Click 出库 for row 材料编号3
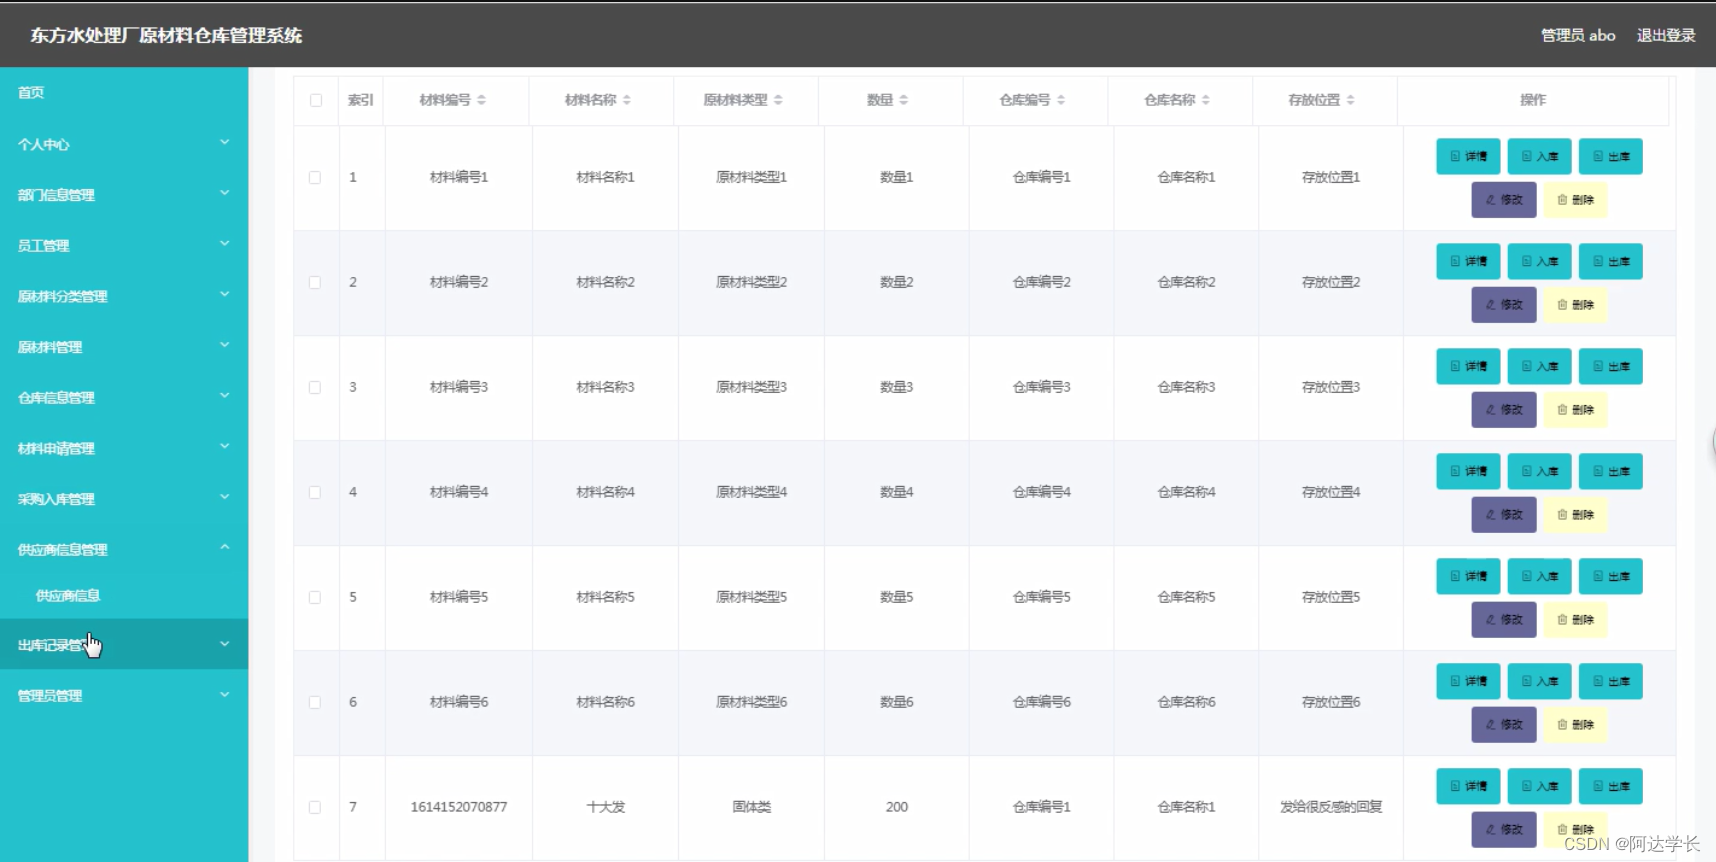This screenshot has height=862, width=1716. 1611,366
